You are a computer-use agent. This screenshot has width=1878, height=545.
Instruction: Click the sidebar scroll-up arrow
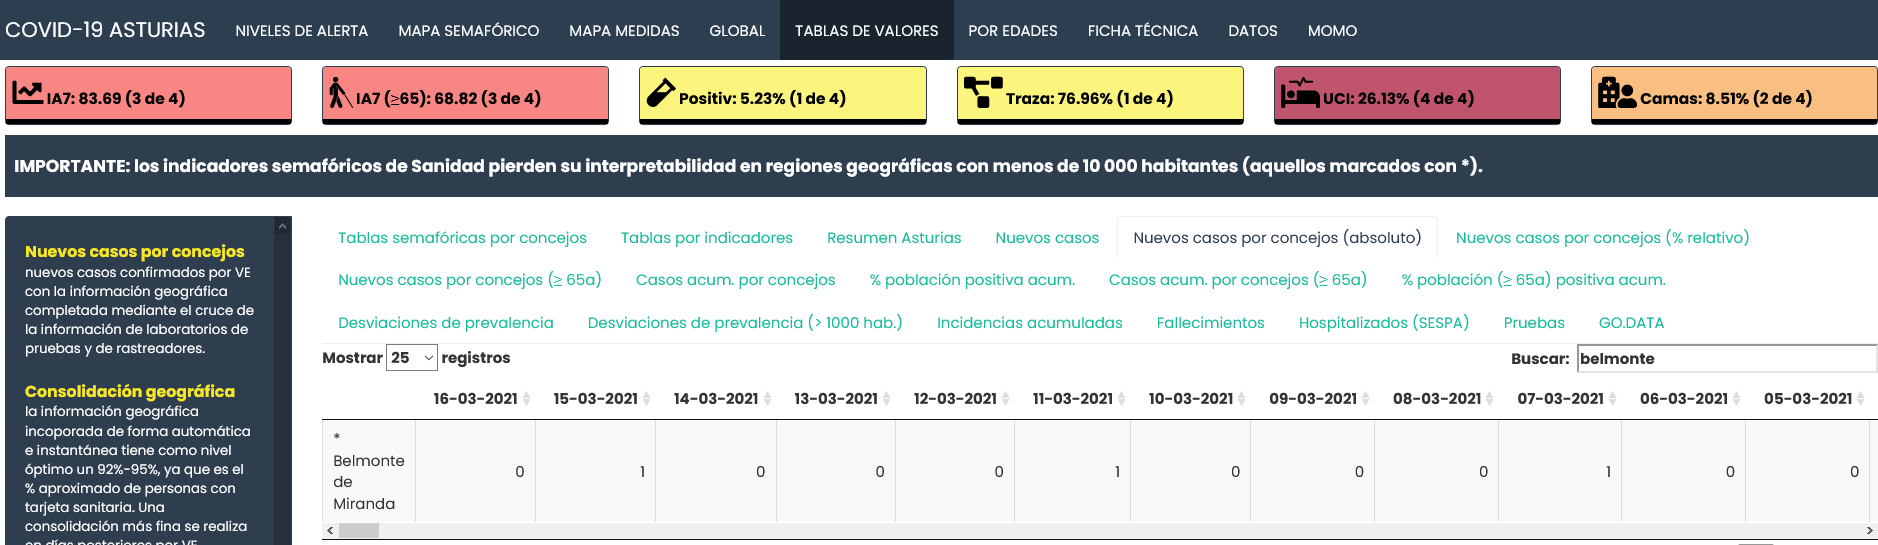(282, 227)
